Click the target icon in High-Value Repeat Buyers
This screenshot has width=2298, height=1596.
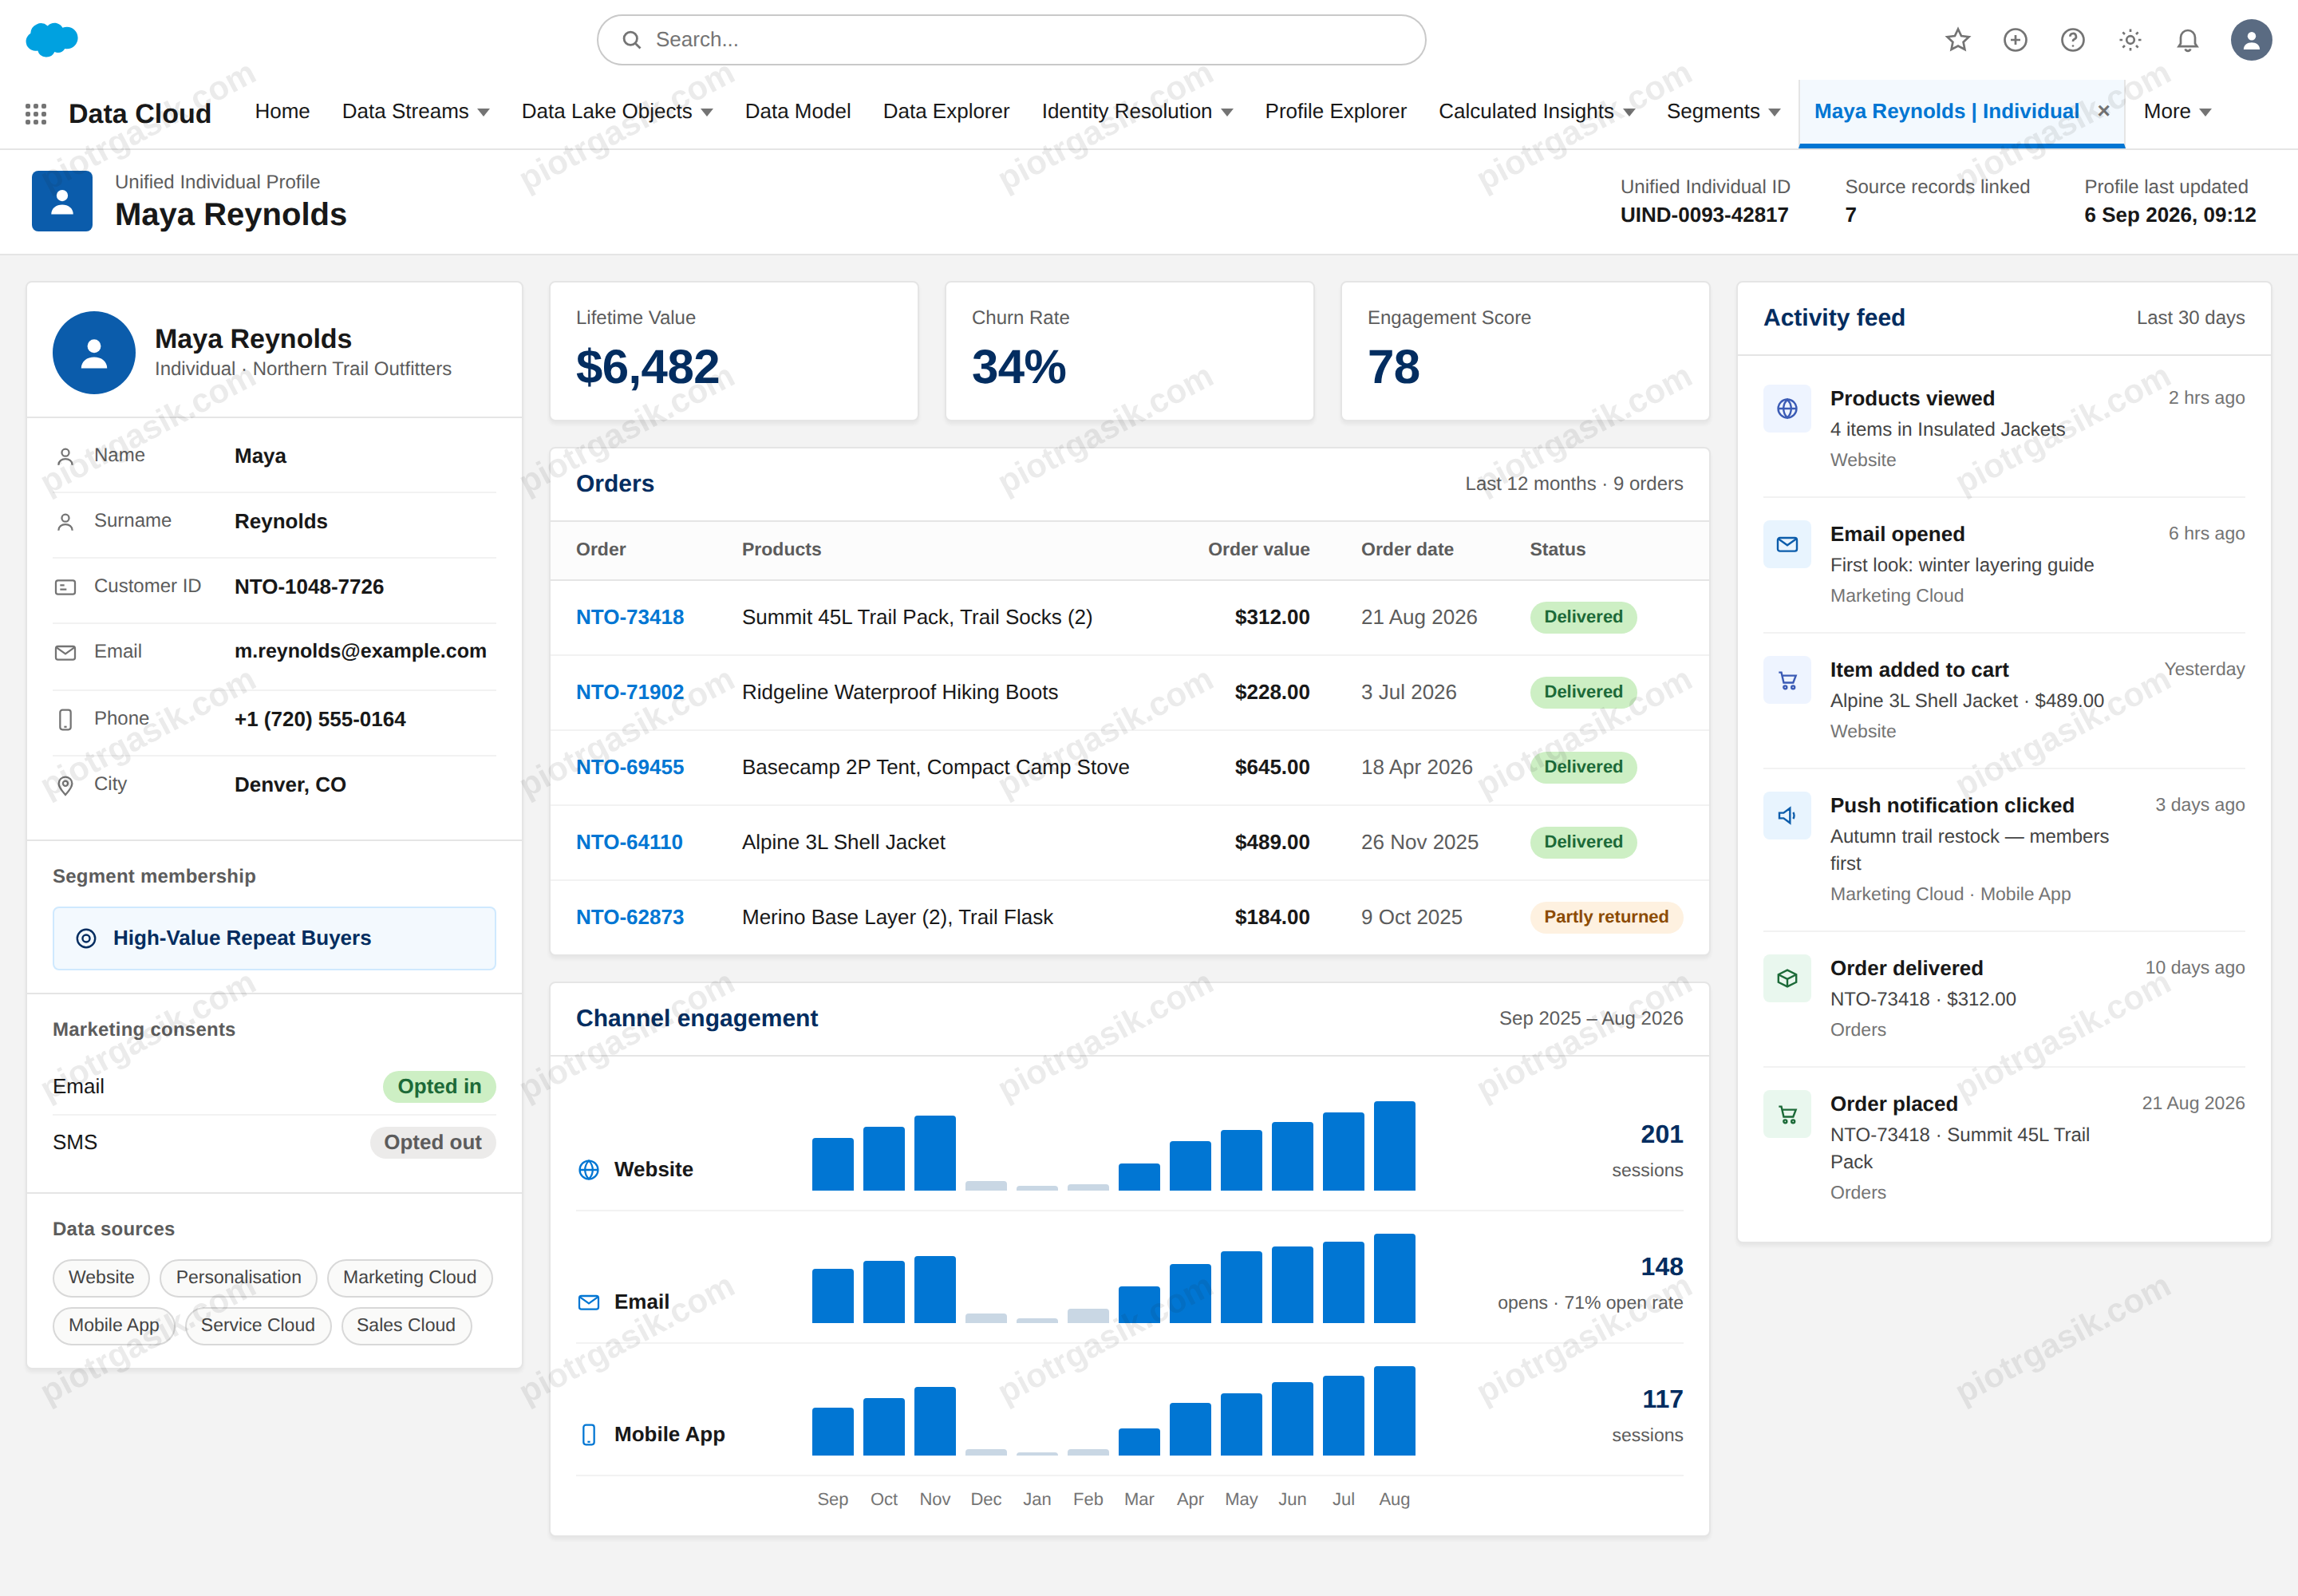[x=86, y=938]
